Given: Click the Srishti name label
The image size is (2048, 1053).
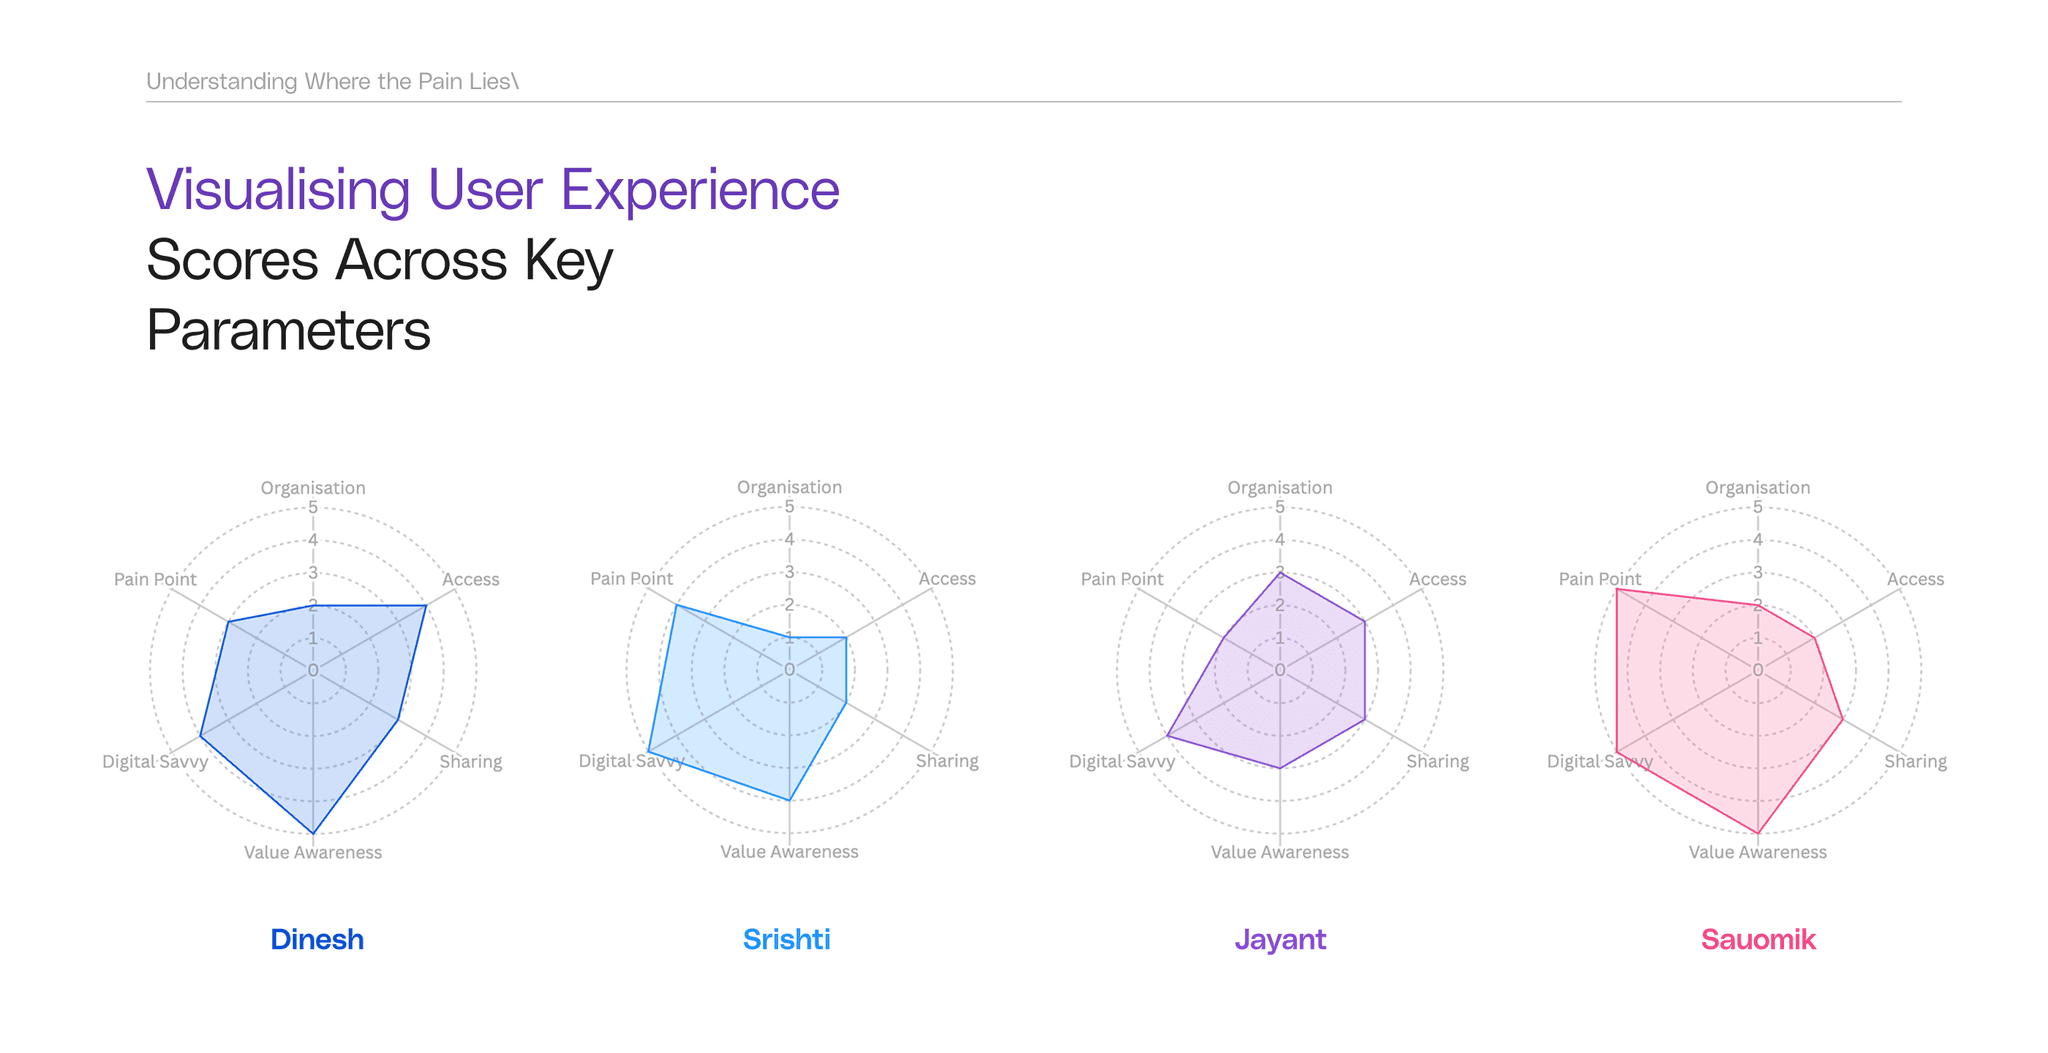Looking at the screenshot, I should (787, 939).
